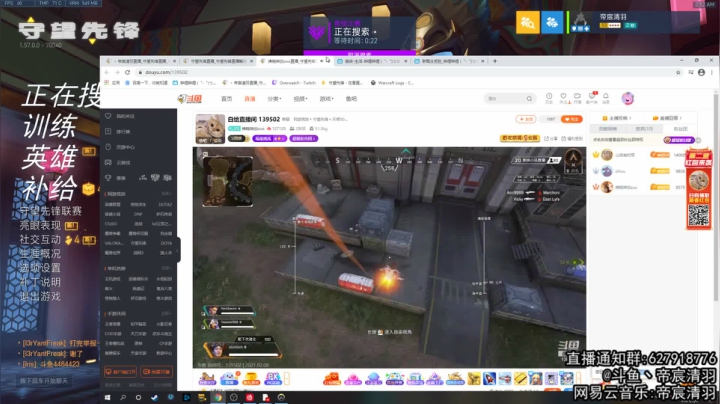Open watch history clock icon

(x=549, y=98)
